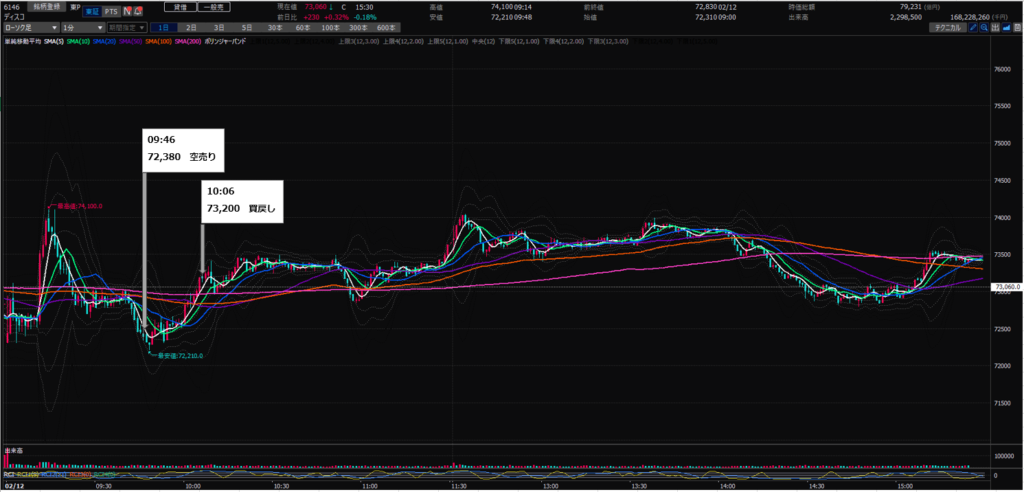
Task: Click the blue area chart icon
Action: pyautogui.click(x=1007, y=29)
